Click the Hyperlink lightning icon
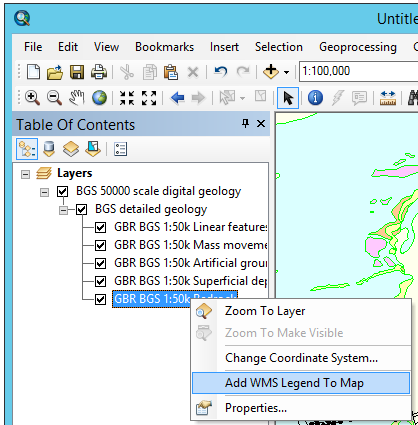The width and height of the screenshot is (418, 425). 338,98
